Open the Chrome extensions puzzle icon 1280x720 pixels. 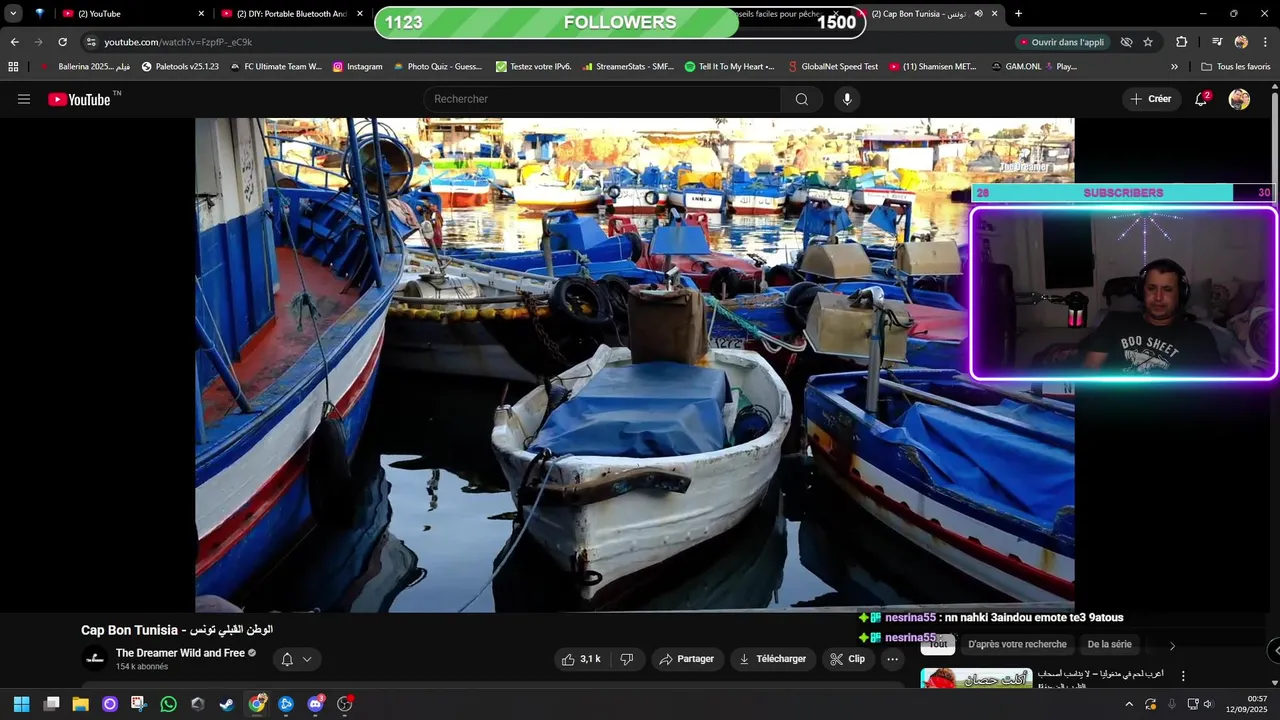point(1182,42)
